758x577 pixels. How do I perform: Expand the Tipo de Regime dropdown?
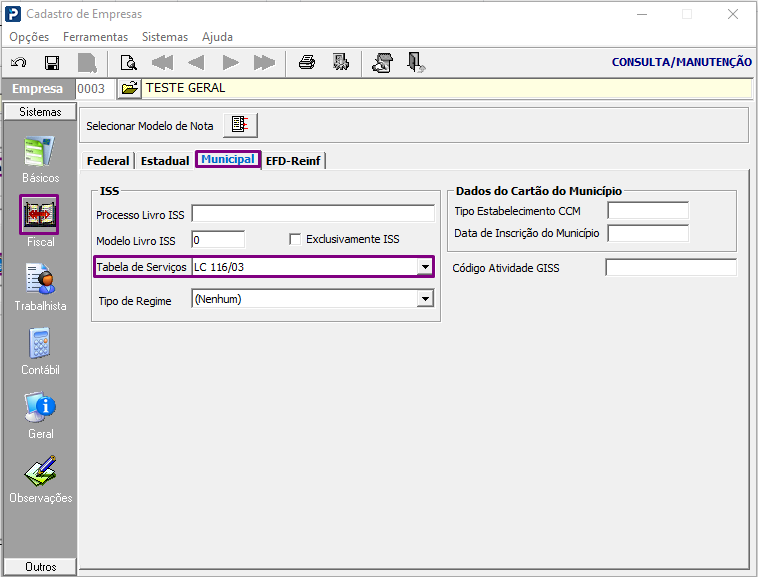tap(425, 299)
